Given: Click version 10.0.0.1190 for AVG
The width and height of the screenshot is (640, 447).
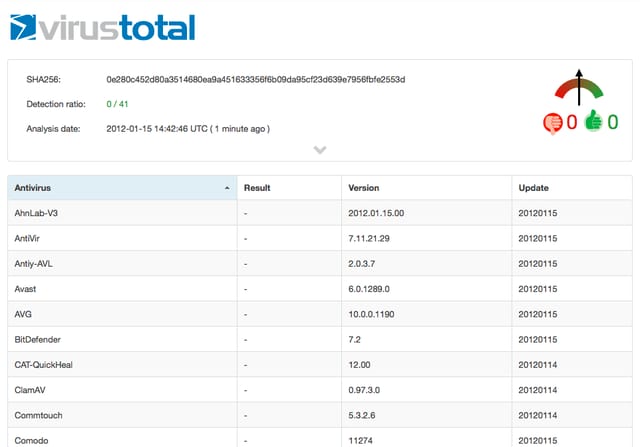Looking at the screenshot, I should coord(371,314).
